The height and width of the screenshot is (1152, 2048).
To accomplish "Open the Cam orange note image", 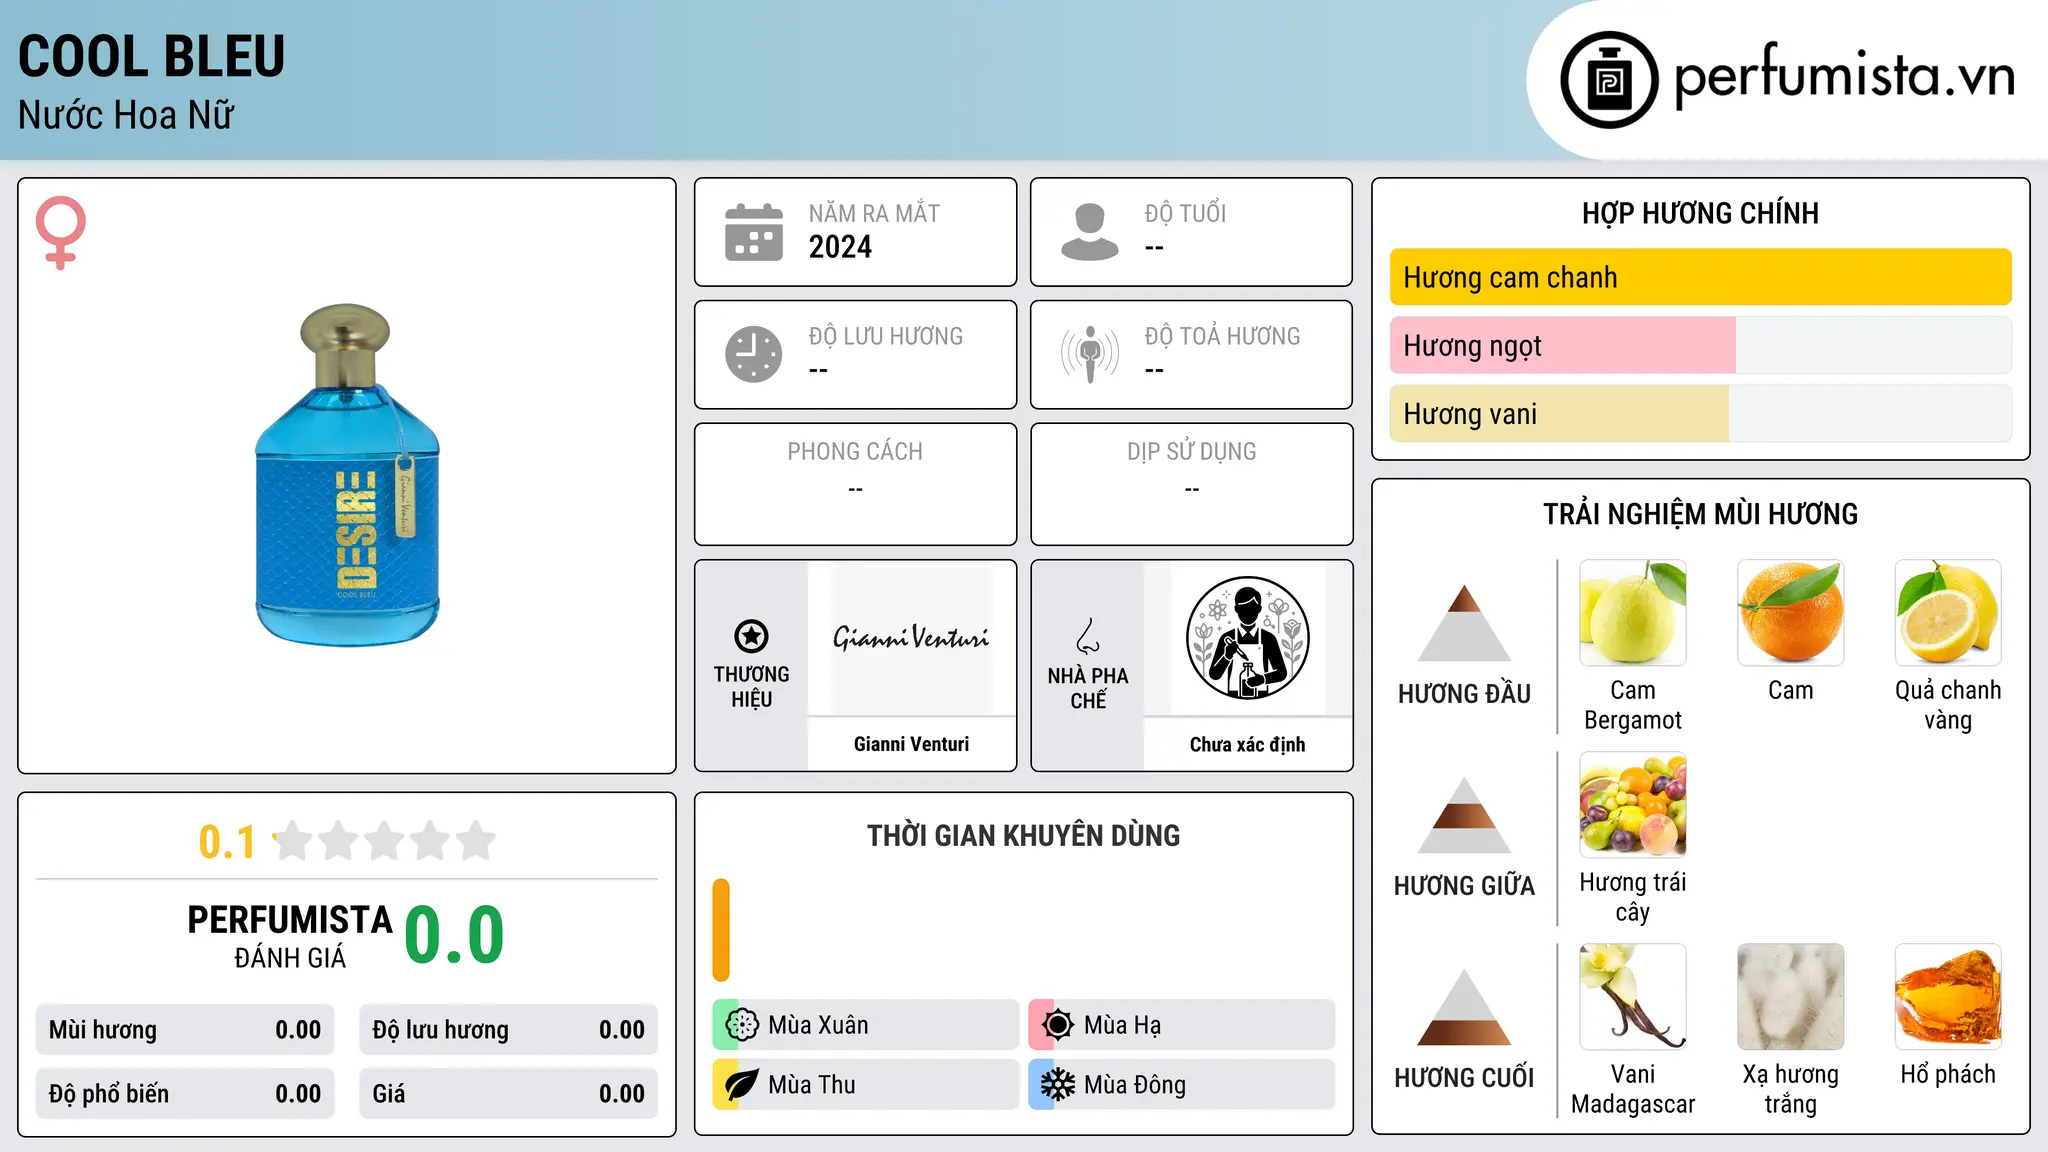I will (1790, 613).
